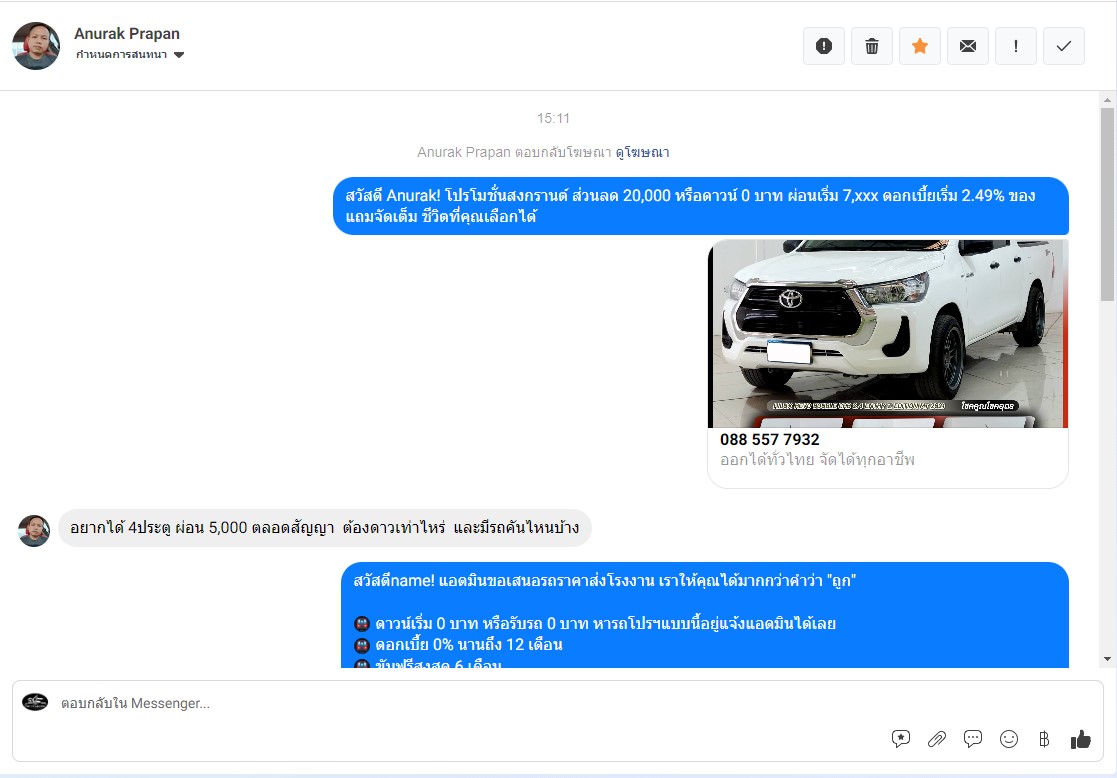This screenshot has width=1117, height=778.
Task: Open attachment picker with paperclip icon
Action: click(937, 739)
